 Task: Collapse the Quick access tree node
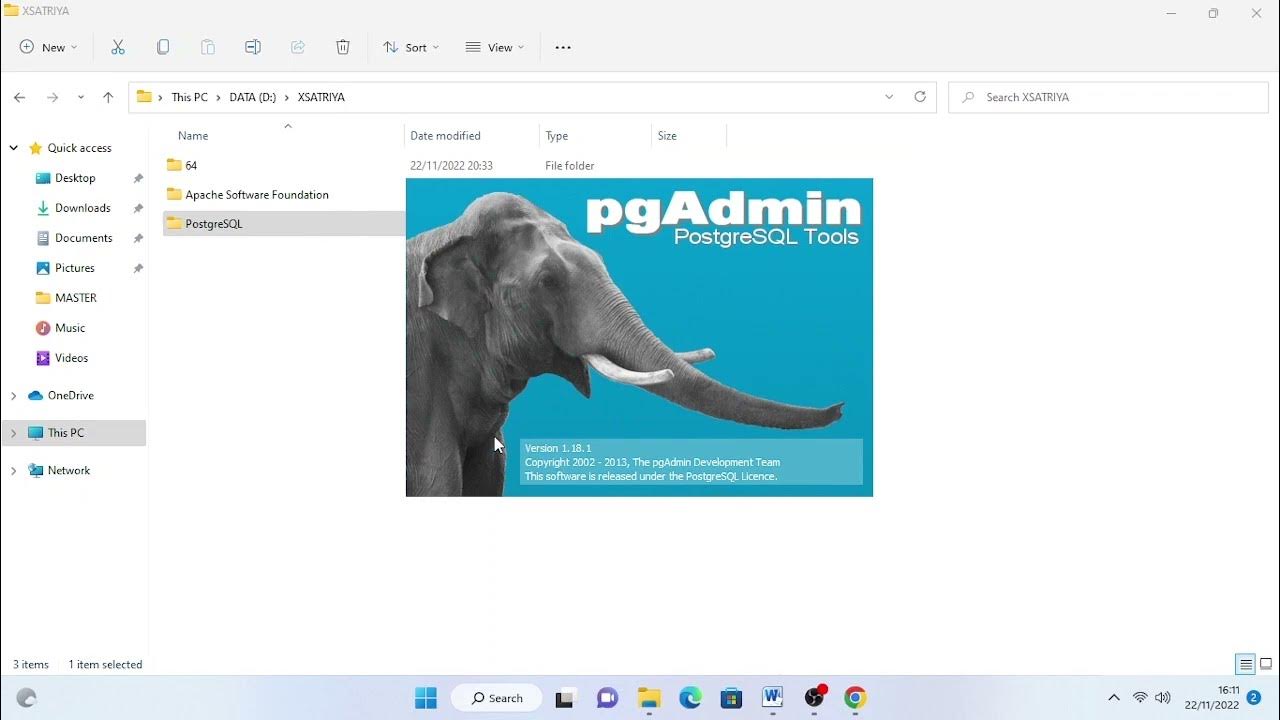[x=14, y=148]
